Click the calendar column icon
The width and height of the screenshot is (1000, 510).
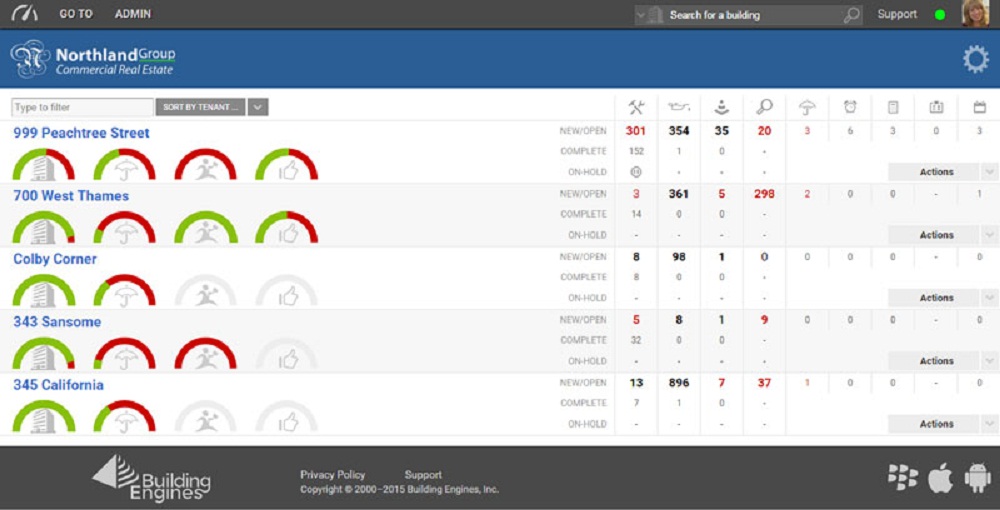(x=980, y=107)
